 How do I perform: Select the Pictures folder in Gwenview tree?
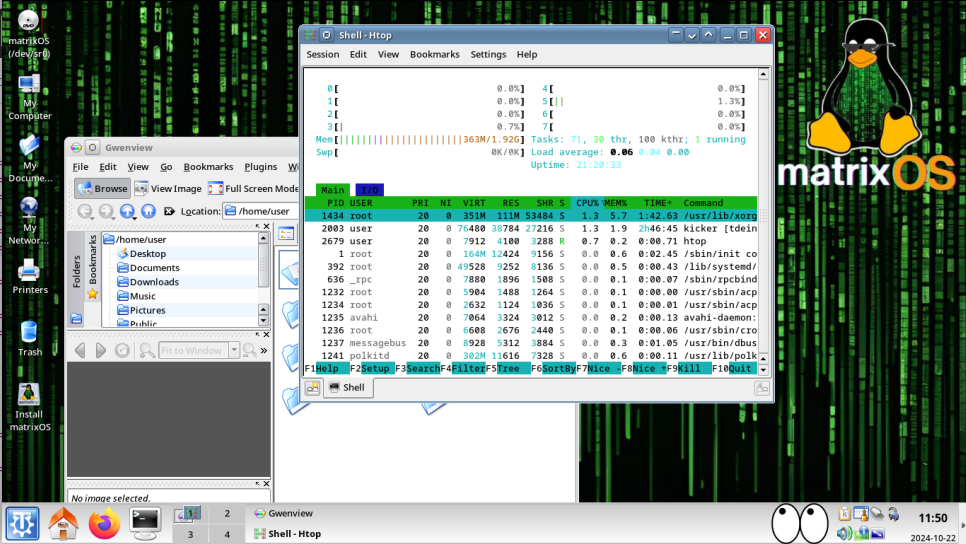pyautogui.click(x=147, y=311)
